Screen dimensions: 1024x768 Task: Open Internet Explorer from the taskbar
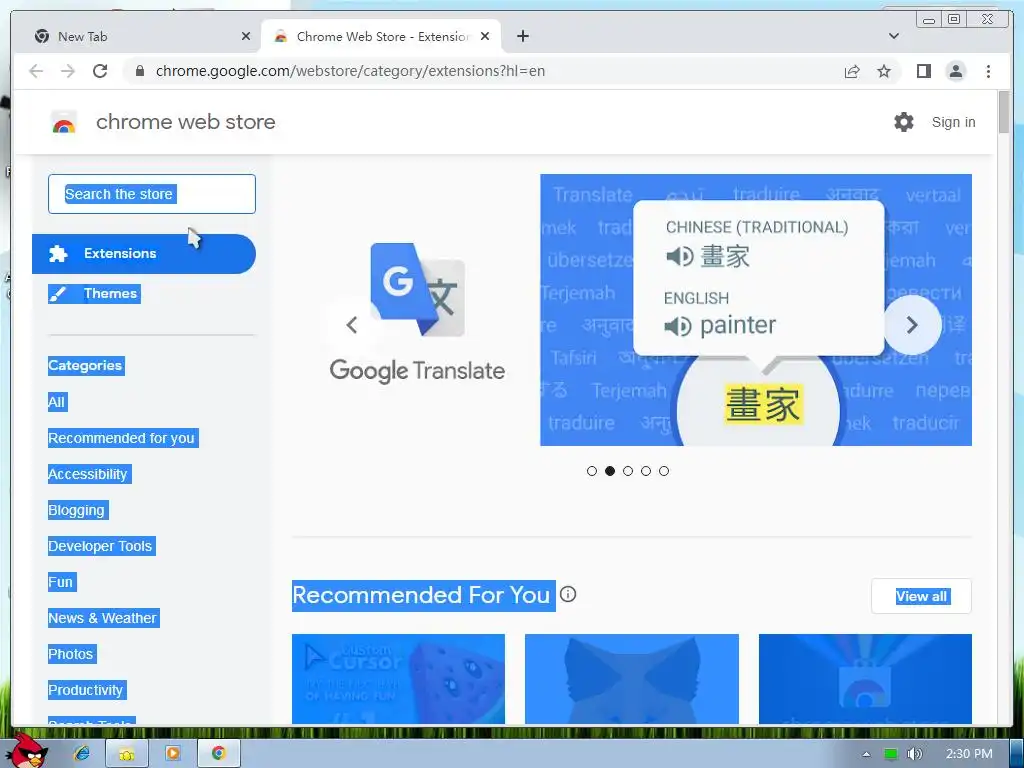[x=82, y=754]
